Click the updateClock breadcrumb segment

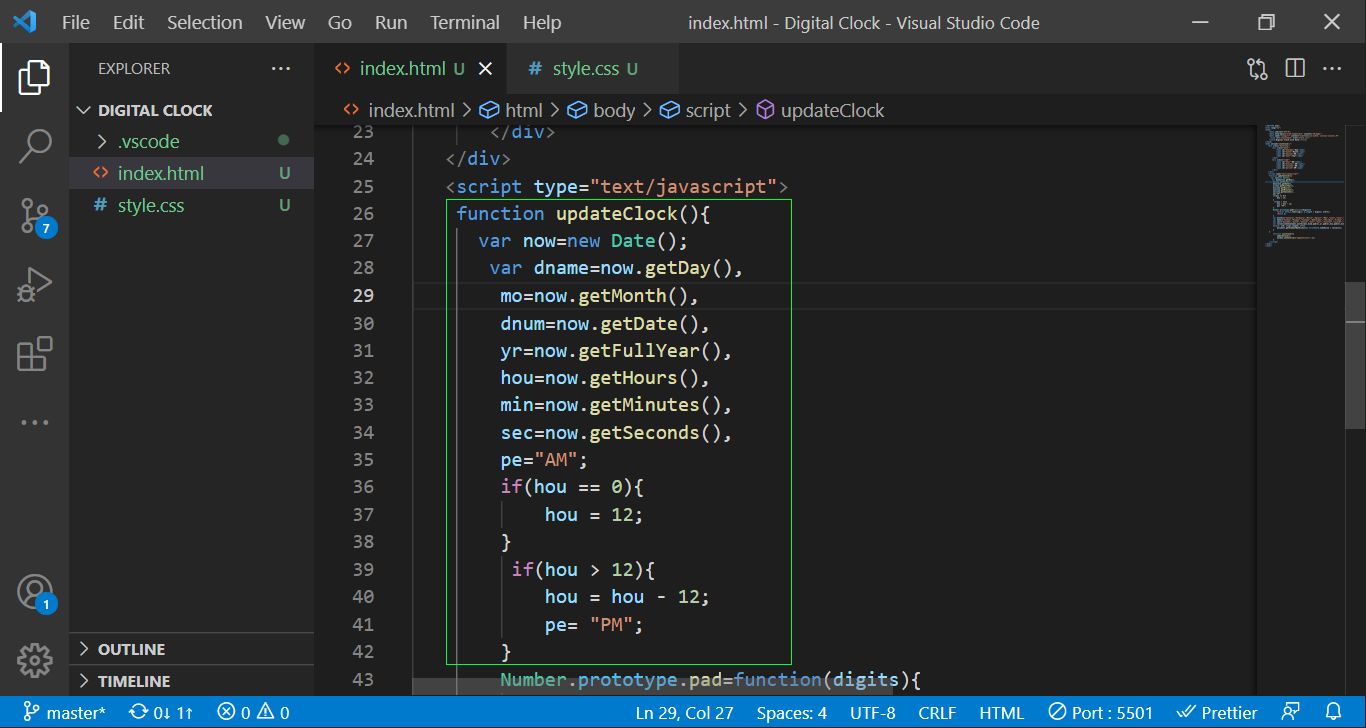click(x=820, y=110)
